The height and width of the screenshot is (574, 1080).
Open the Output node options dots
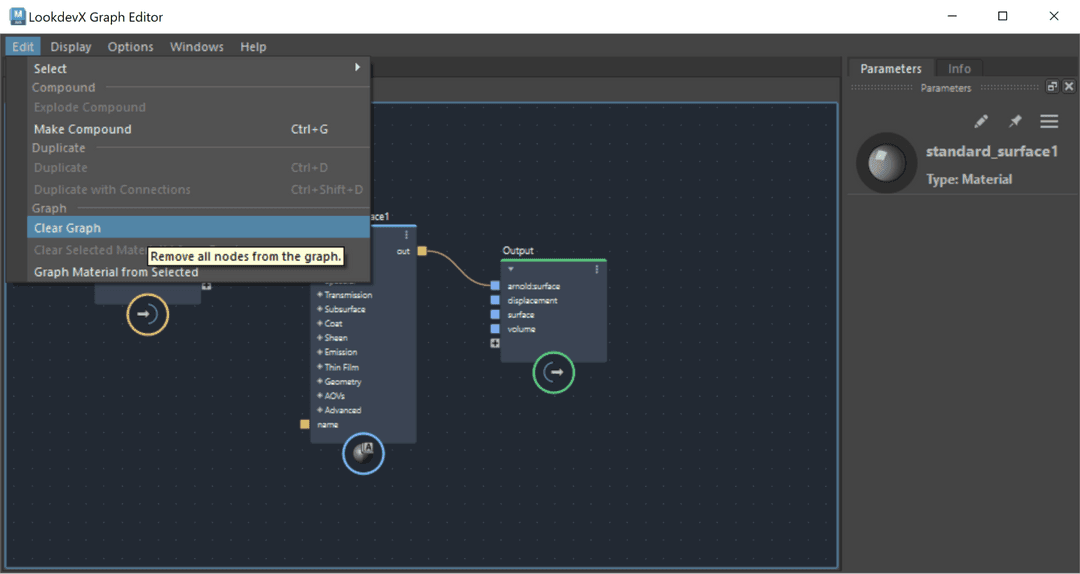(x=596, y=269)
